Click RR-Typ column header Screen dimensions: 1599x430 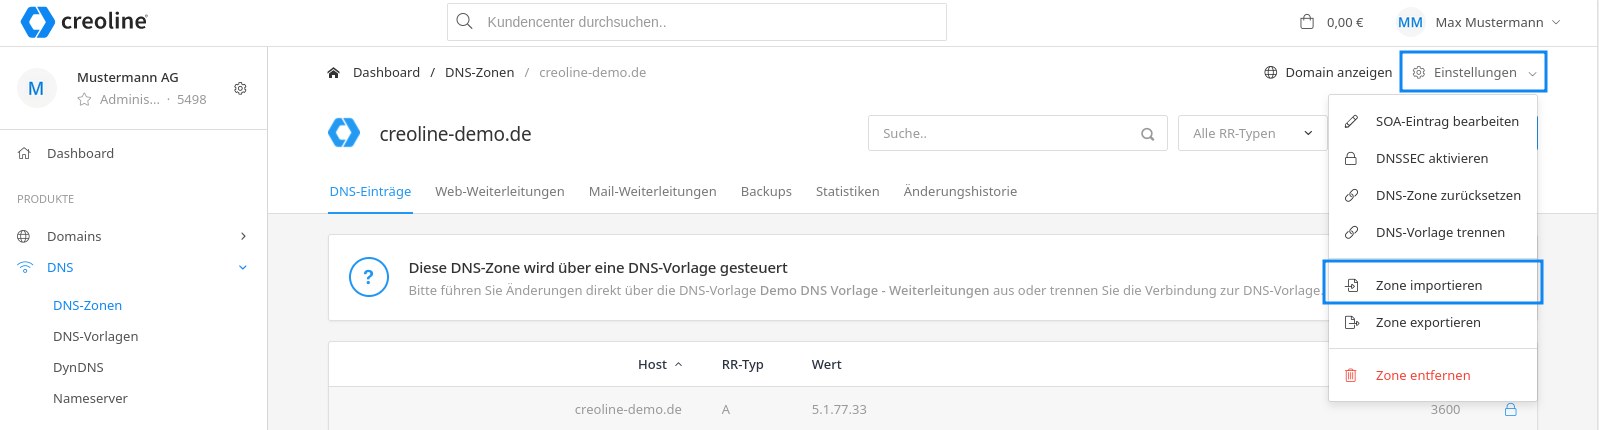point(743,364)
